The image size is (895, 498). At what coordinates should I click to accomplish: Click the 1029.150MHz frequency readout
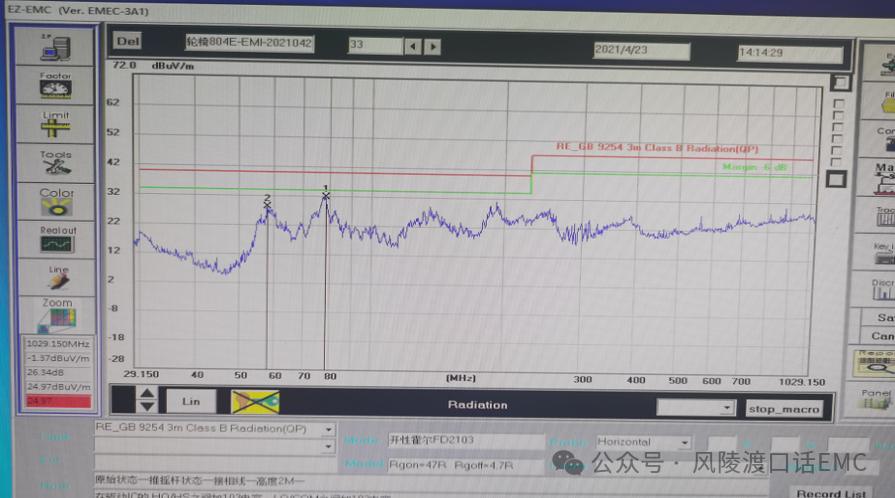(58, 344)
